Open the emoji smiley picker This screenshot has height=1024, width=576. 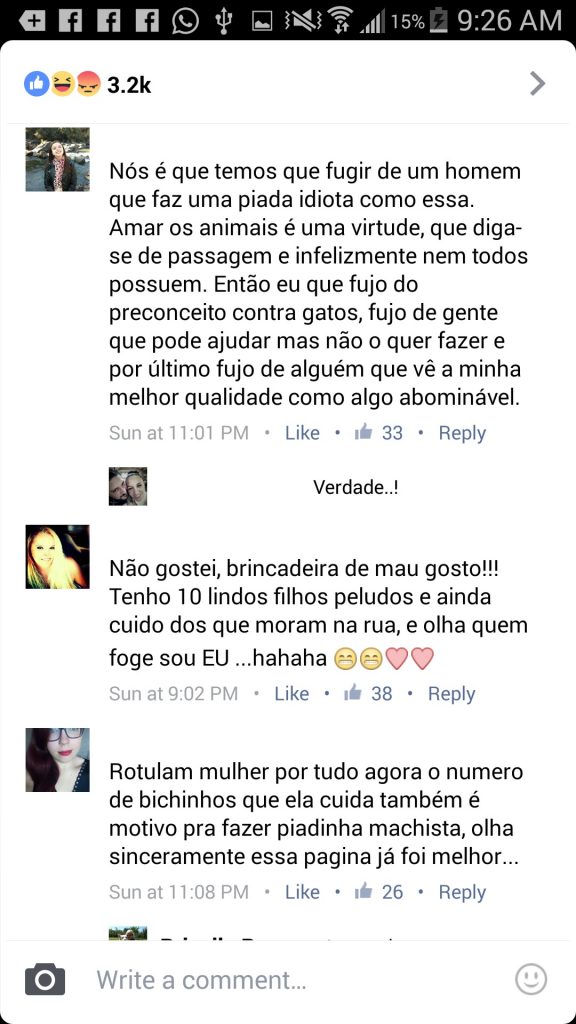[x=531, y=979]
